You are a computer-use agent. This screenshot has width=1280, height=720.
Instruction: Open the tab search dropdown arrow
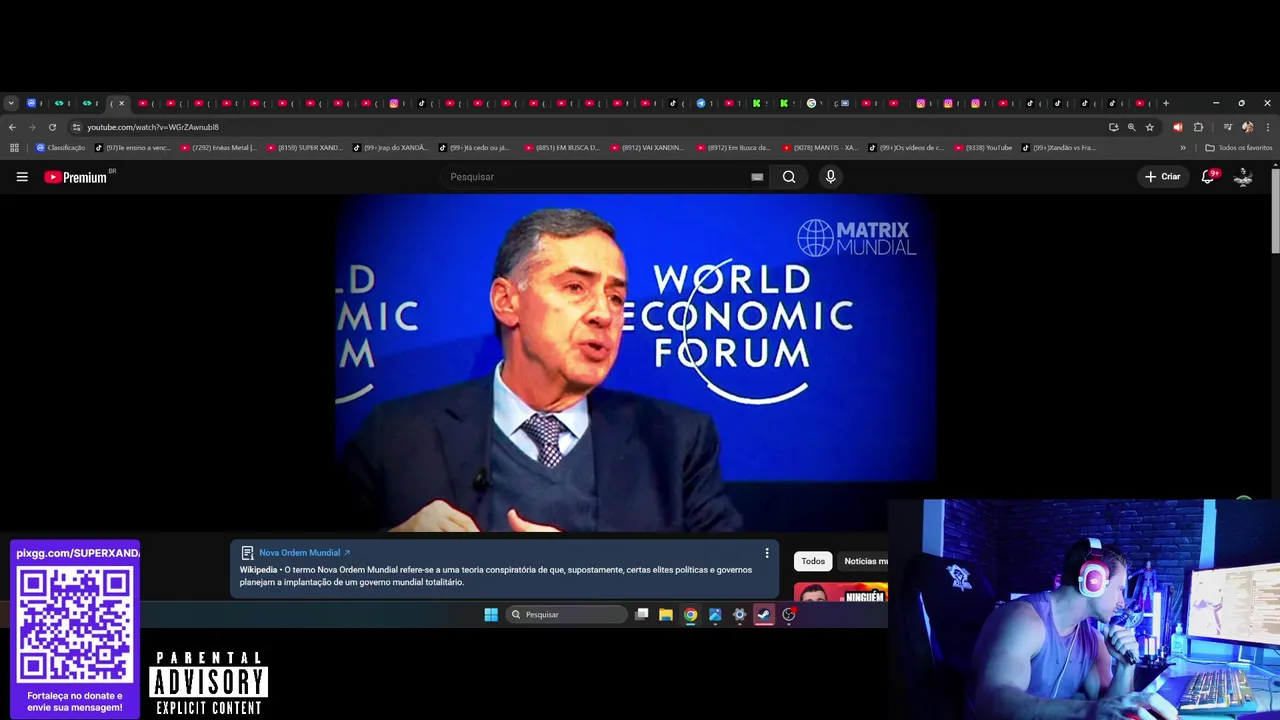[x=11, y=103]
